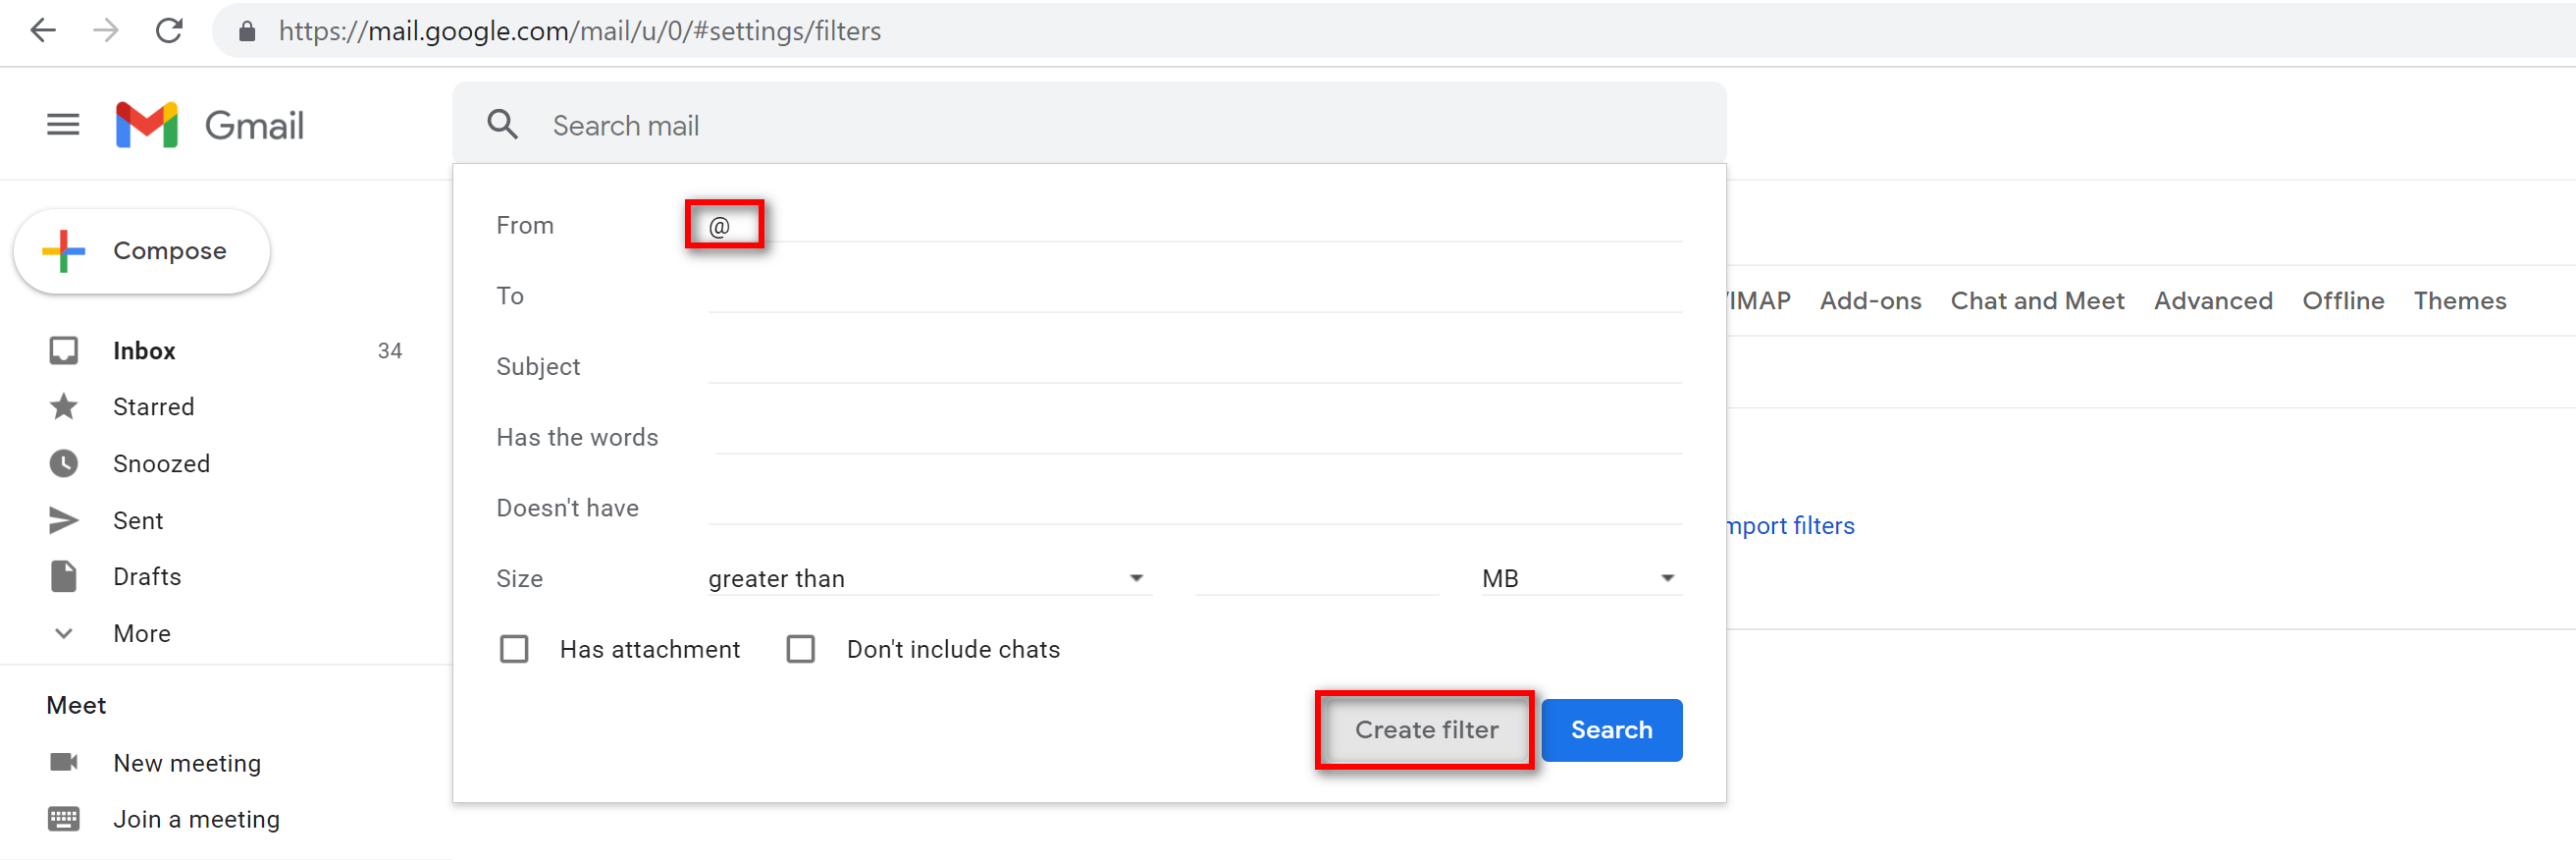Screen dimensions: 2576x860
Task: Switch to the Advanced settings tab
Action: tap(2212, 301)
